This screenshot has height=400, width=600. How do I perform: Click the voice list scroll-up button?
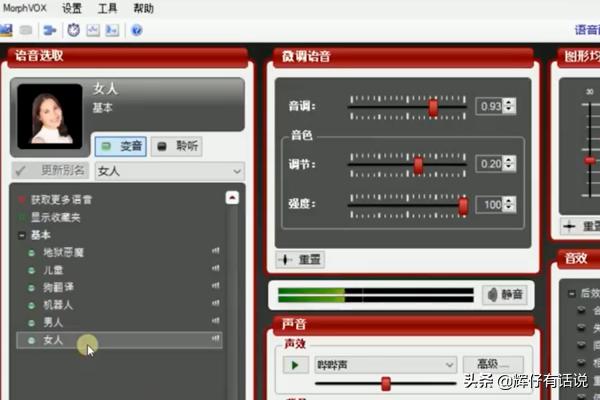tap(232, 198)
